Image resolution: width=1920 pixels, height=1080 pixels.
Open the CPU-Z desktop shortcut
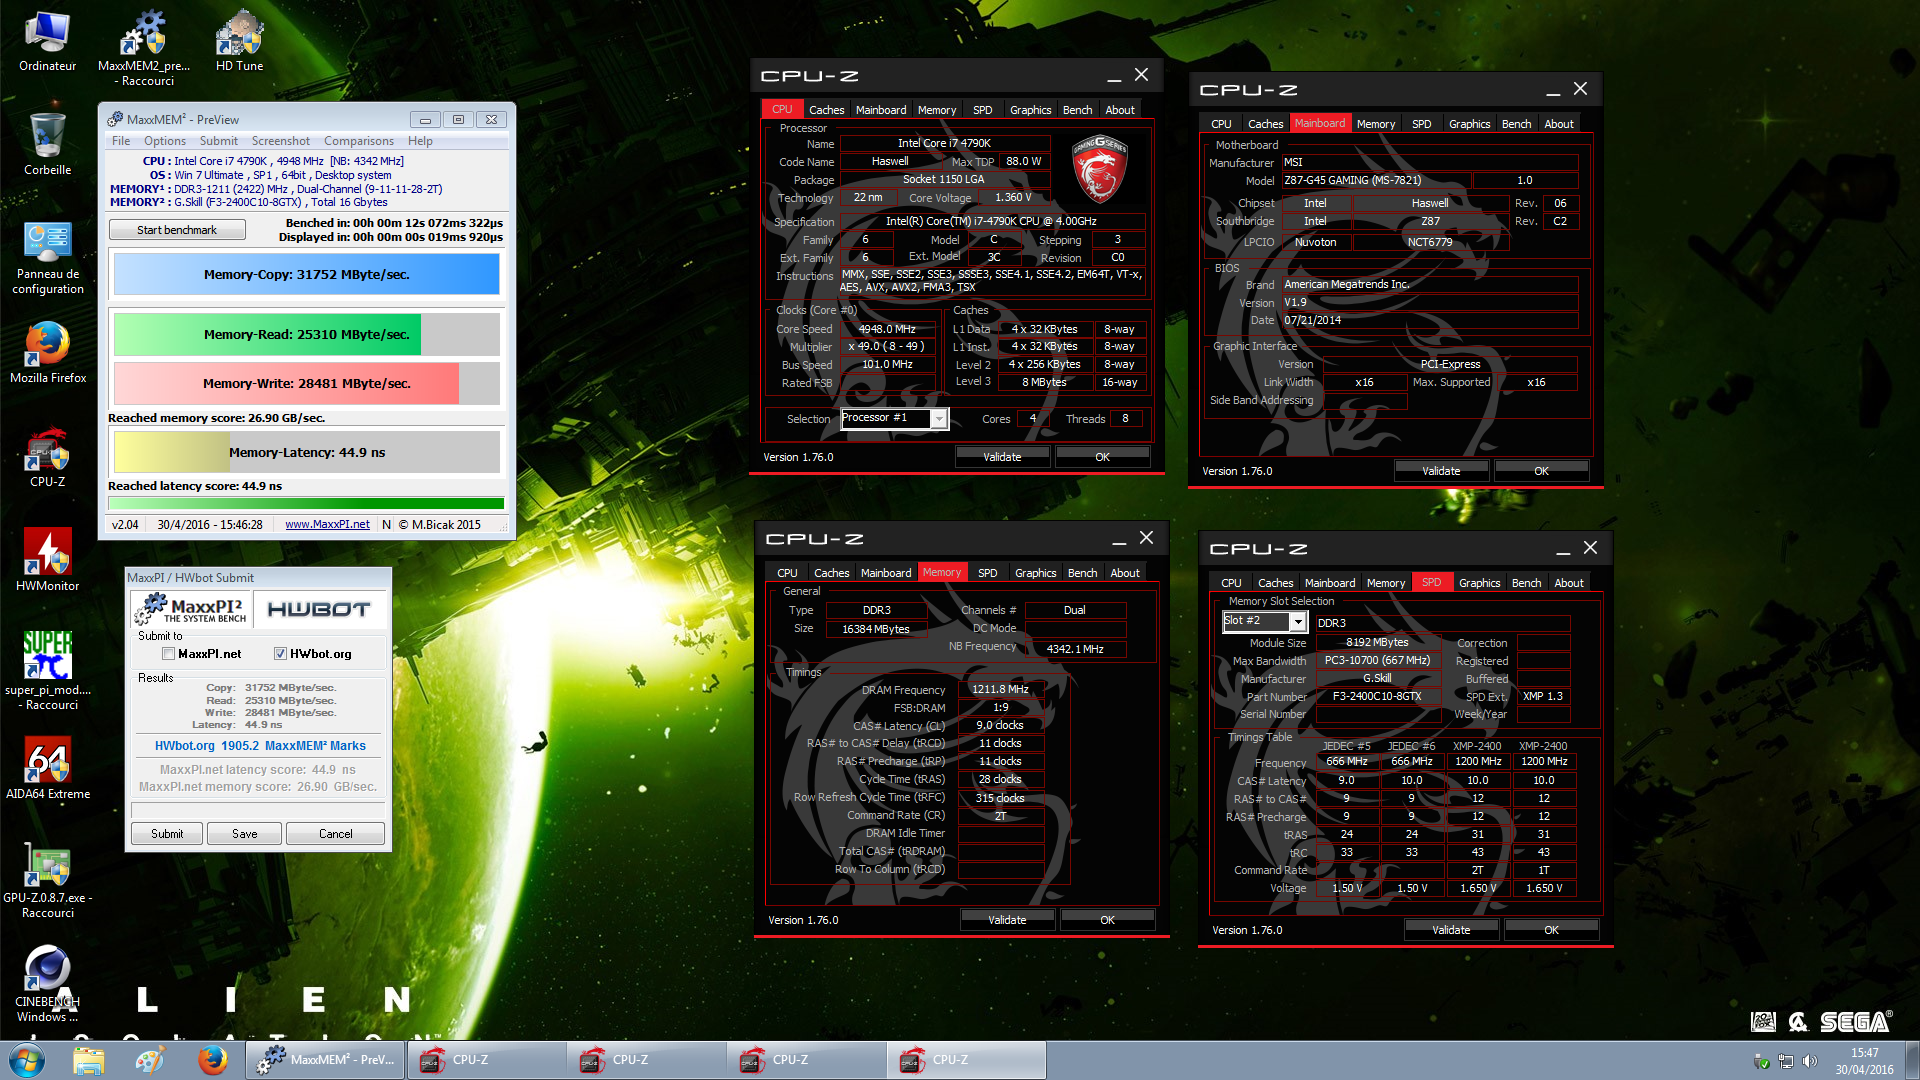tap(47, 458)
